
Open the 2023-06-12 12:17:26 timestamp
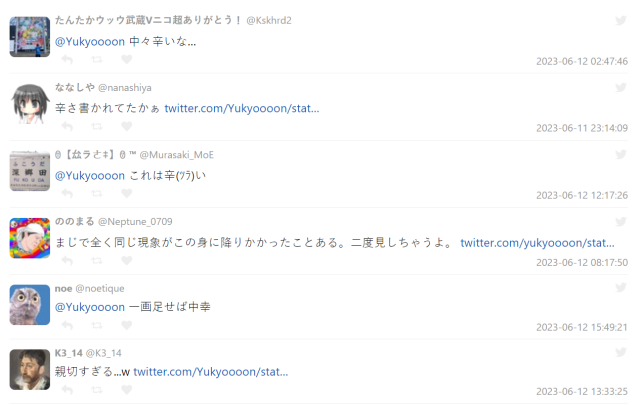point(582,196)
